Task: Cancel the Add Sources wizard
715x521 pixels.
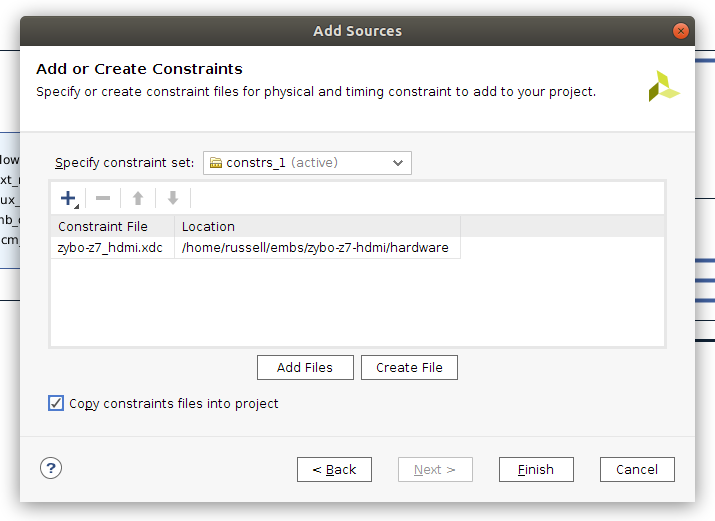Action: [637, 469]
